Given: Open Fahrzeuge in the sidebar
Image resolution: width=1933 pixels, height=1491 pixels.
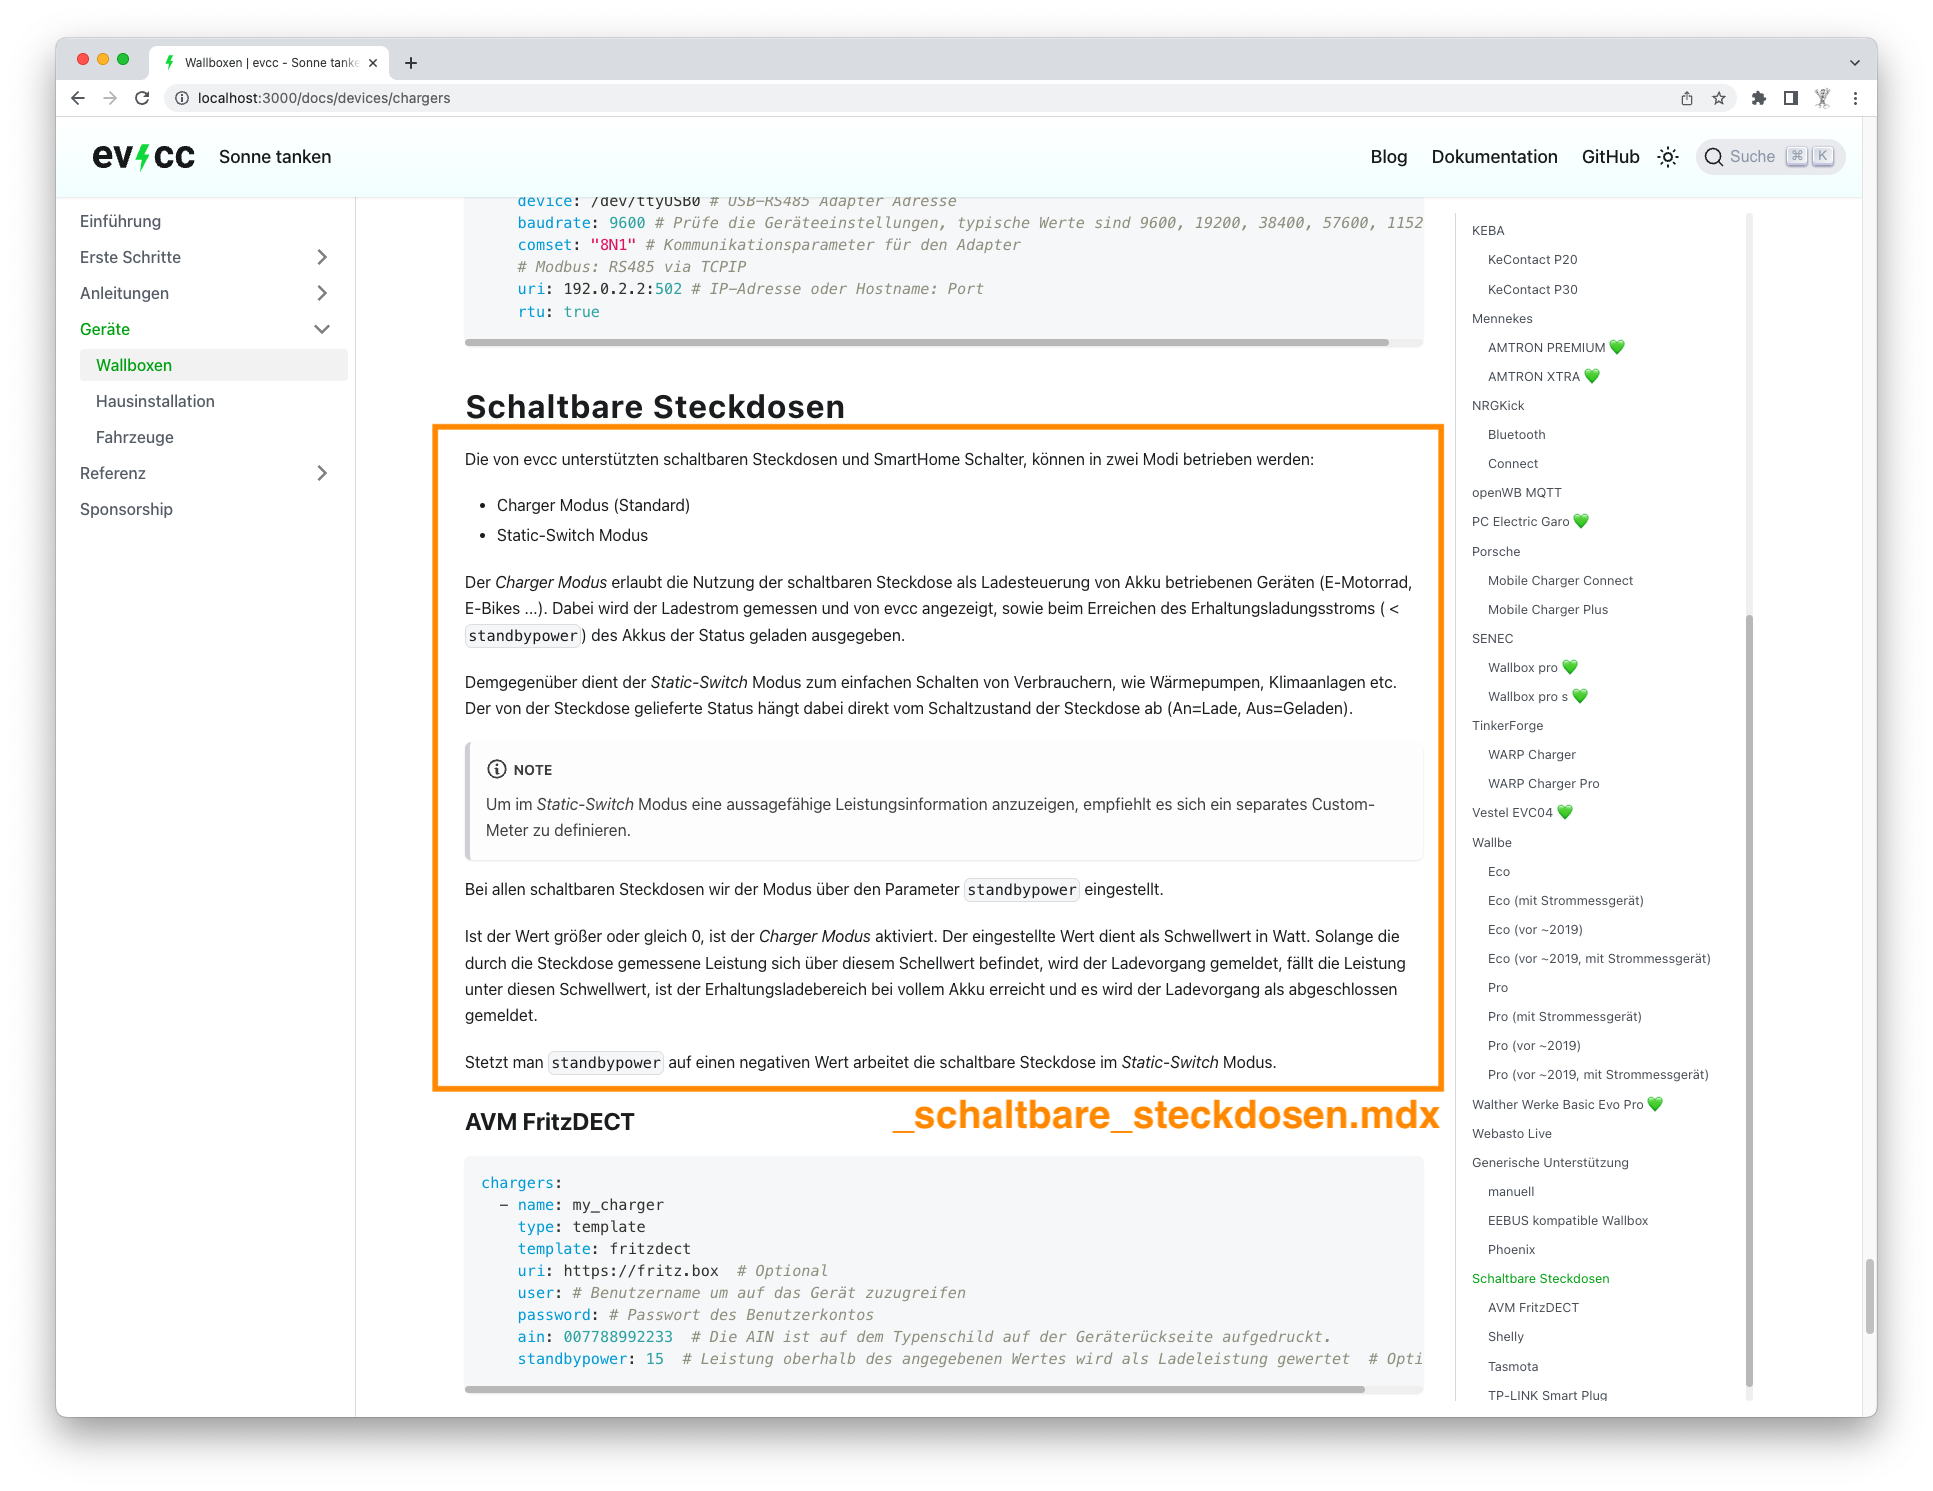Looking at the screenshot, I should tap(135, 437).
